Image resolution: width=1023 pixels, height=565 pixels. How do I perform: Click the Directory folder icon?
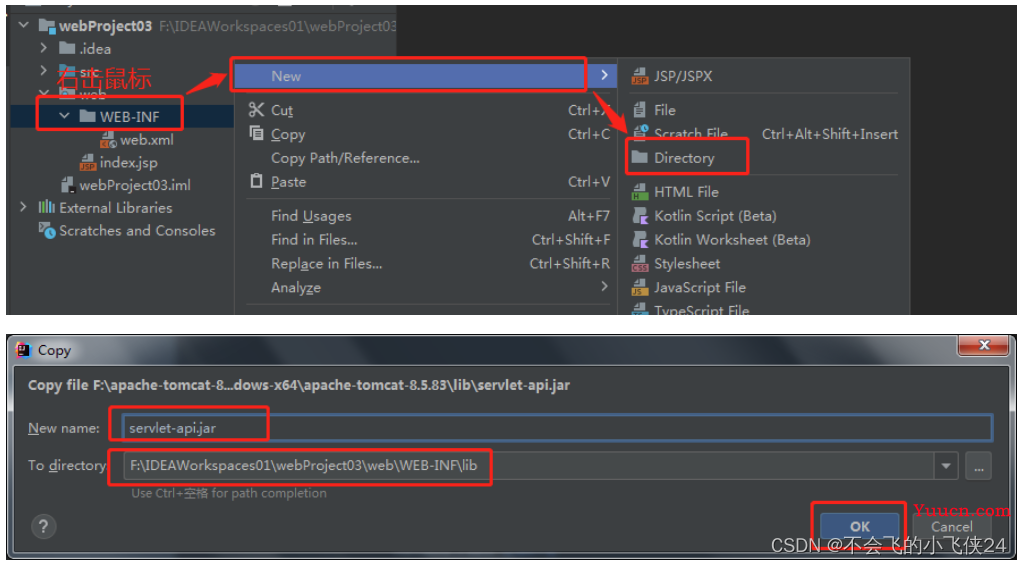639,157
